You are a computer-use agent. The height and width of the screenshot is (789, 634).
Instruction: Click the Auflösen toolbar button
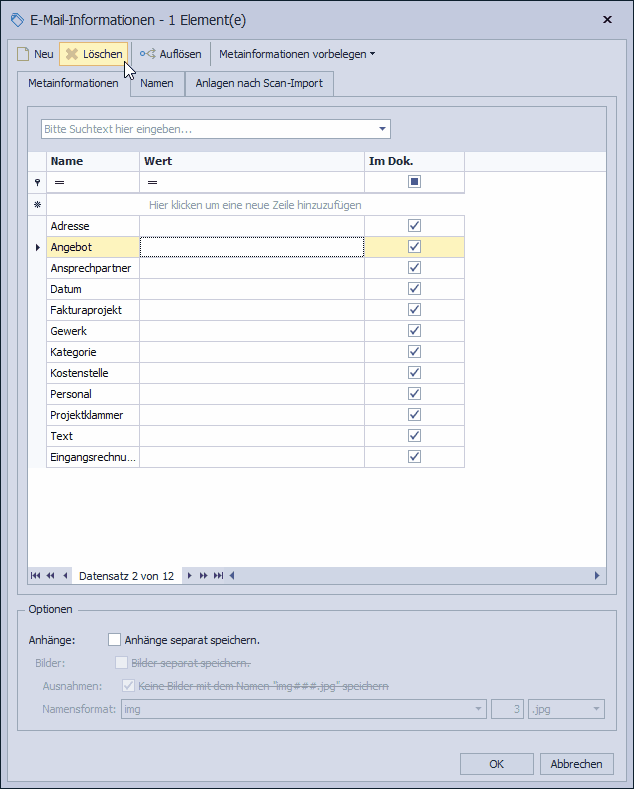(x=171, y=54)
